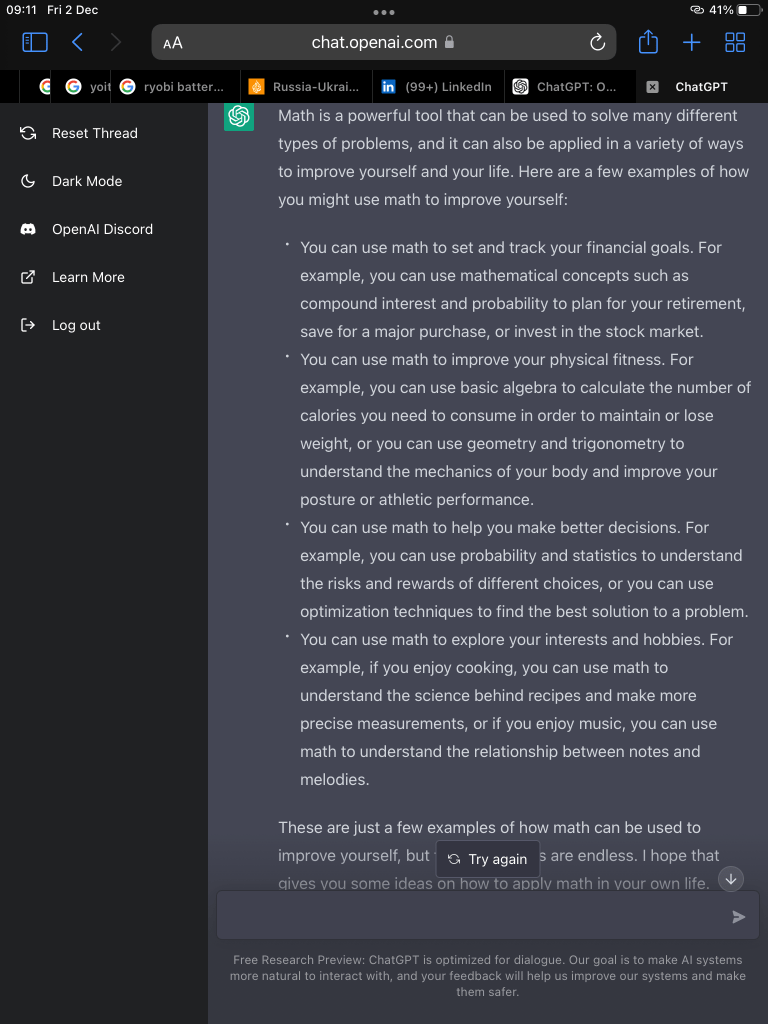Open a new tab with plus icon

point(692,42)
